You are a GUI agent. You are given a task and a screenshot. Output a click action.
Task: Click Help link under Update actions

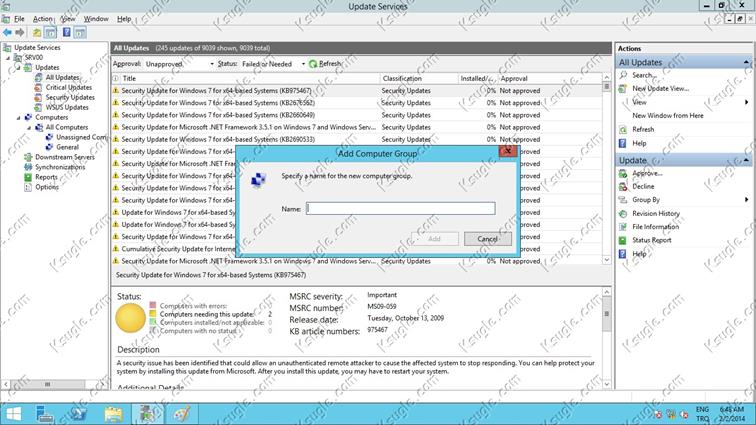pos(639,254)
